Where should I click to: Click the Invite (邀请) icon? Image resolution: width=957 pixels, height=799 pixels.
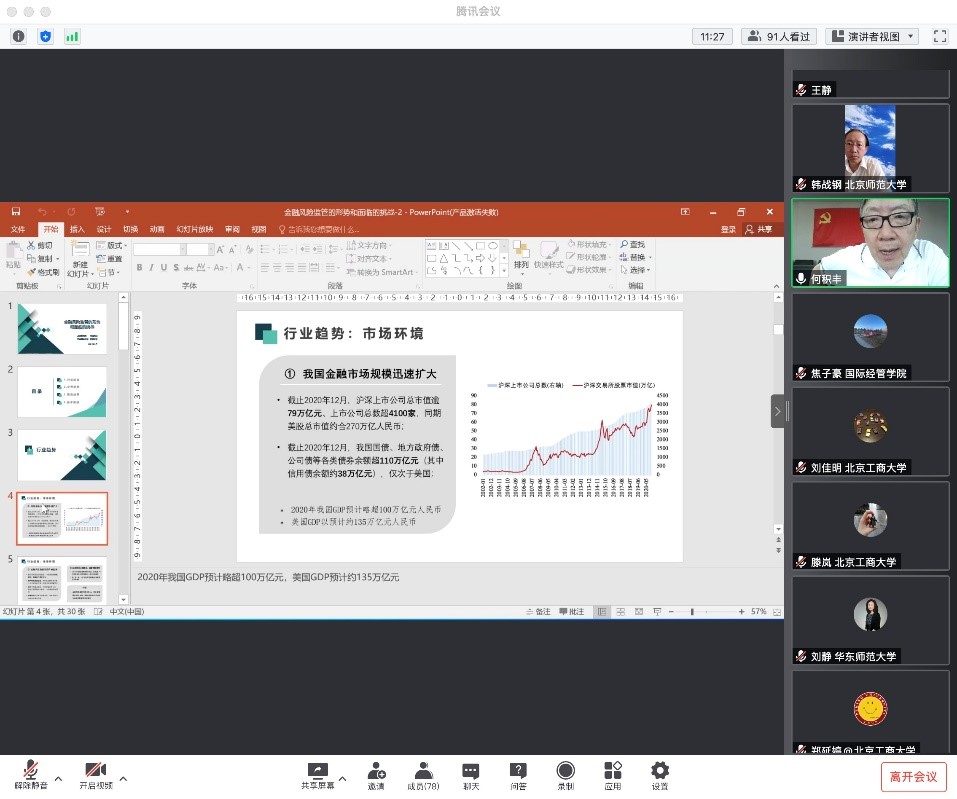coord(376,774)
